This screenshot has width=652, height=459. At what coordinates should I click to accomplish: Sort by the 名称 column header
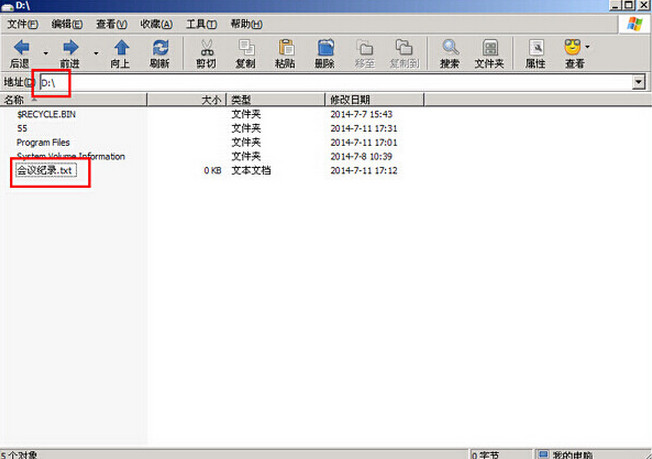[73, 100]
